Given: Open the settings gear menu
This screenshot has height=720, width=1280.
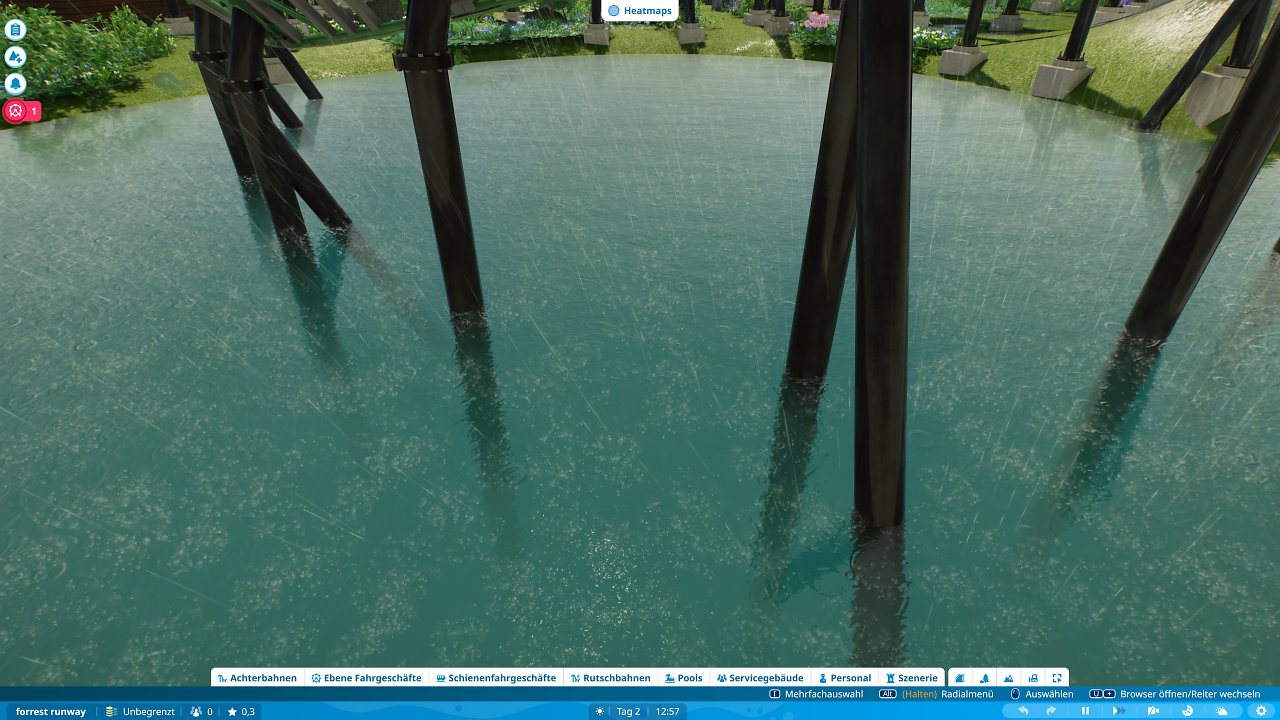Looking at the screenshot, I should pos(1261,711).
